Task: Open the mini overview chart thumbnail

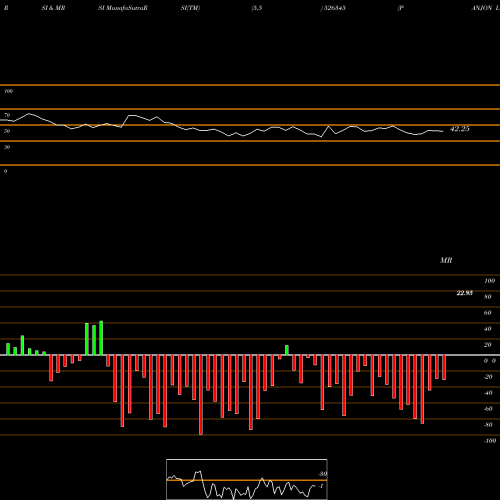Action: pyautogui.click(x=247, y=479)
